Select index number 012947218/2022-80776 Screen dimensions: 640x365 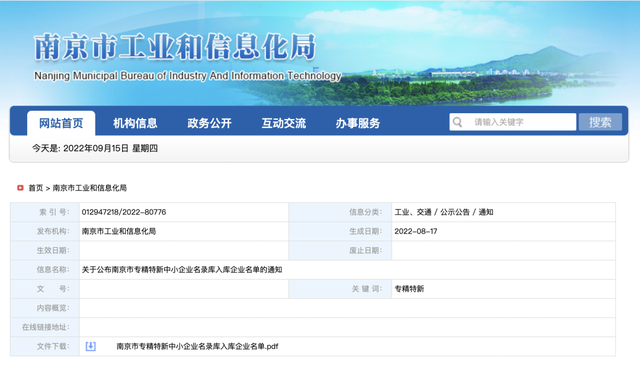(124, 212)
